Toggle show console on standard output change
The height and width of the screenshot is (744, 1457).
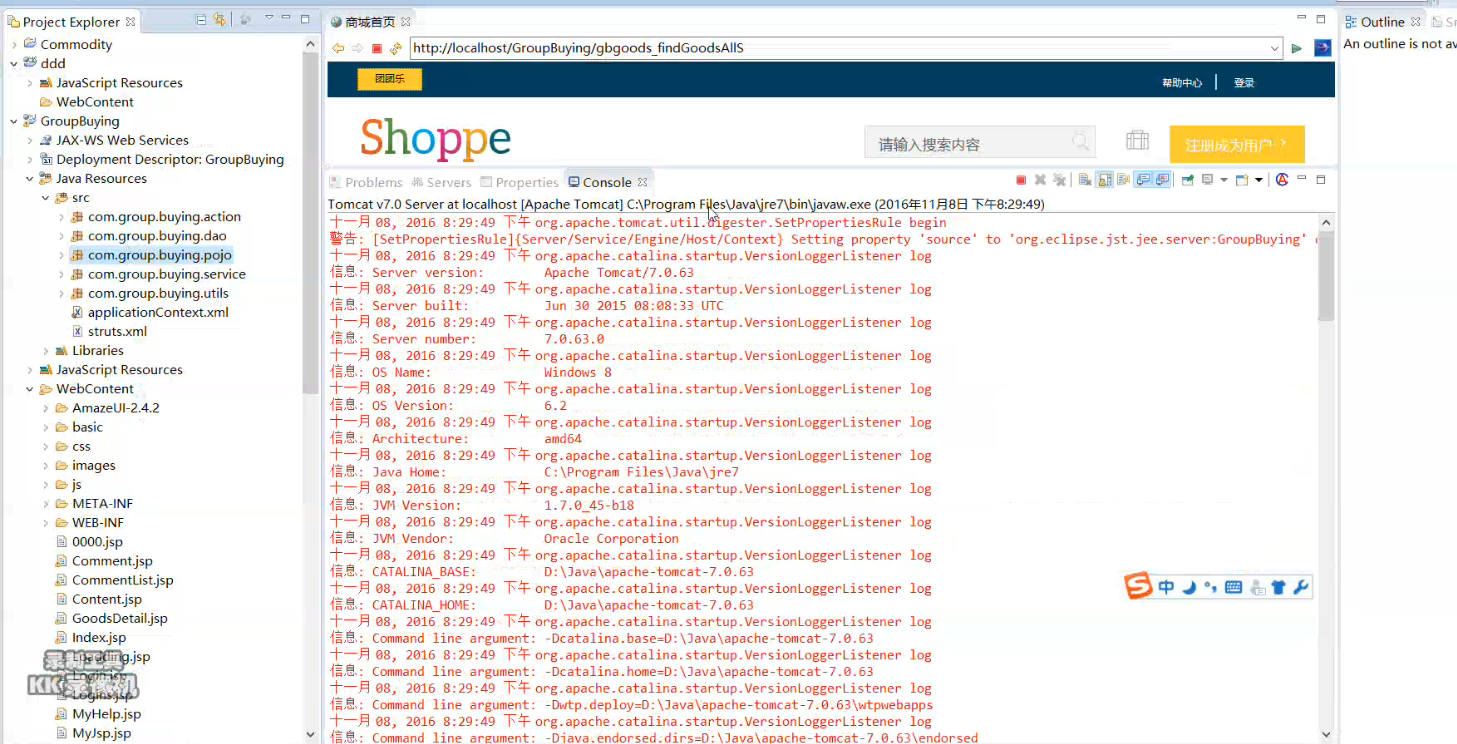tap(1143, 180)
